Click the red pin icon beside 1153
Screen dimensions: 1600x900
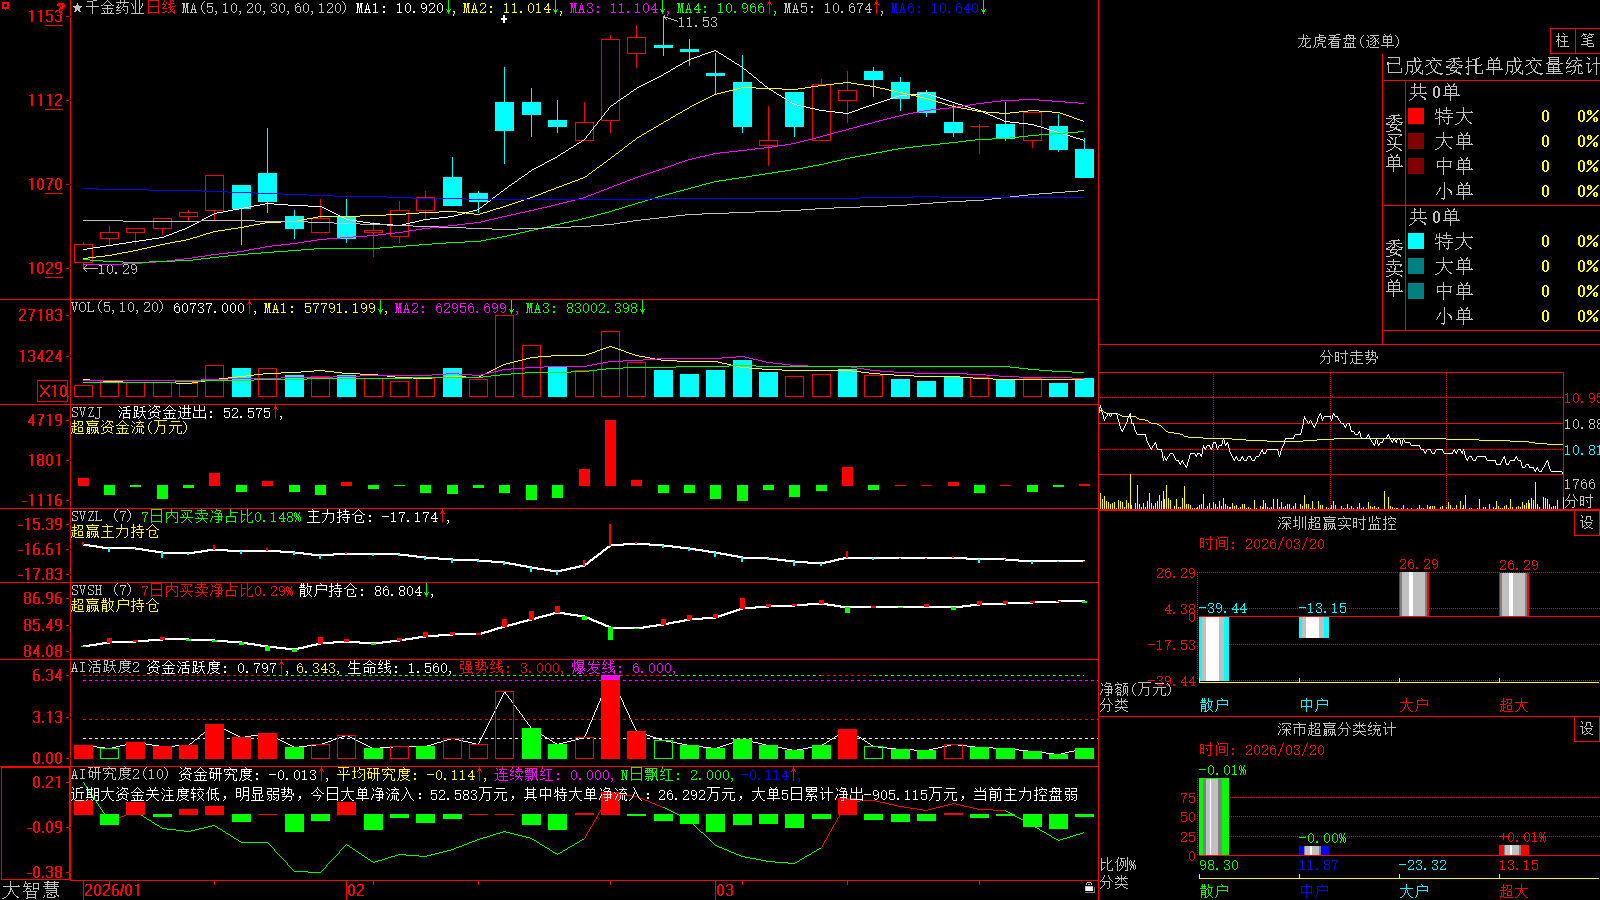point(61,9)
